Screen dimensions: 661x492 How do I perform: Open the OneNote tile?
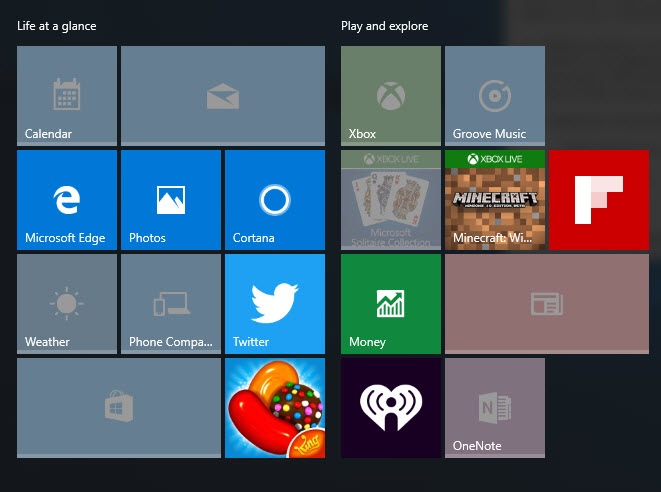(495, 408)
